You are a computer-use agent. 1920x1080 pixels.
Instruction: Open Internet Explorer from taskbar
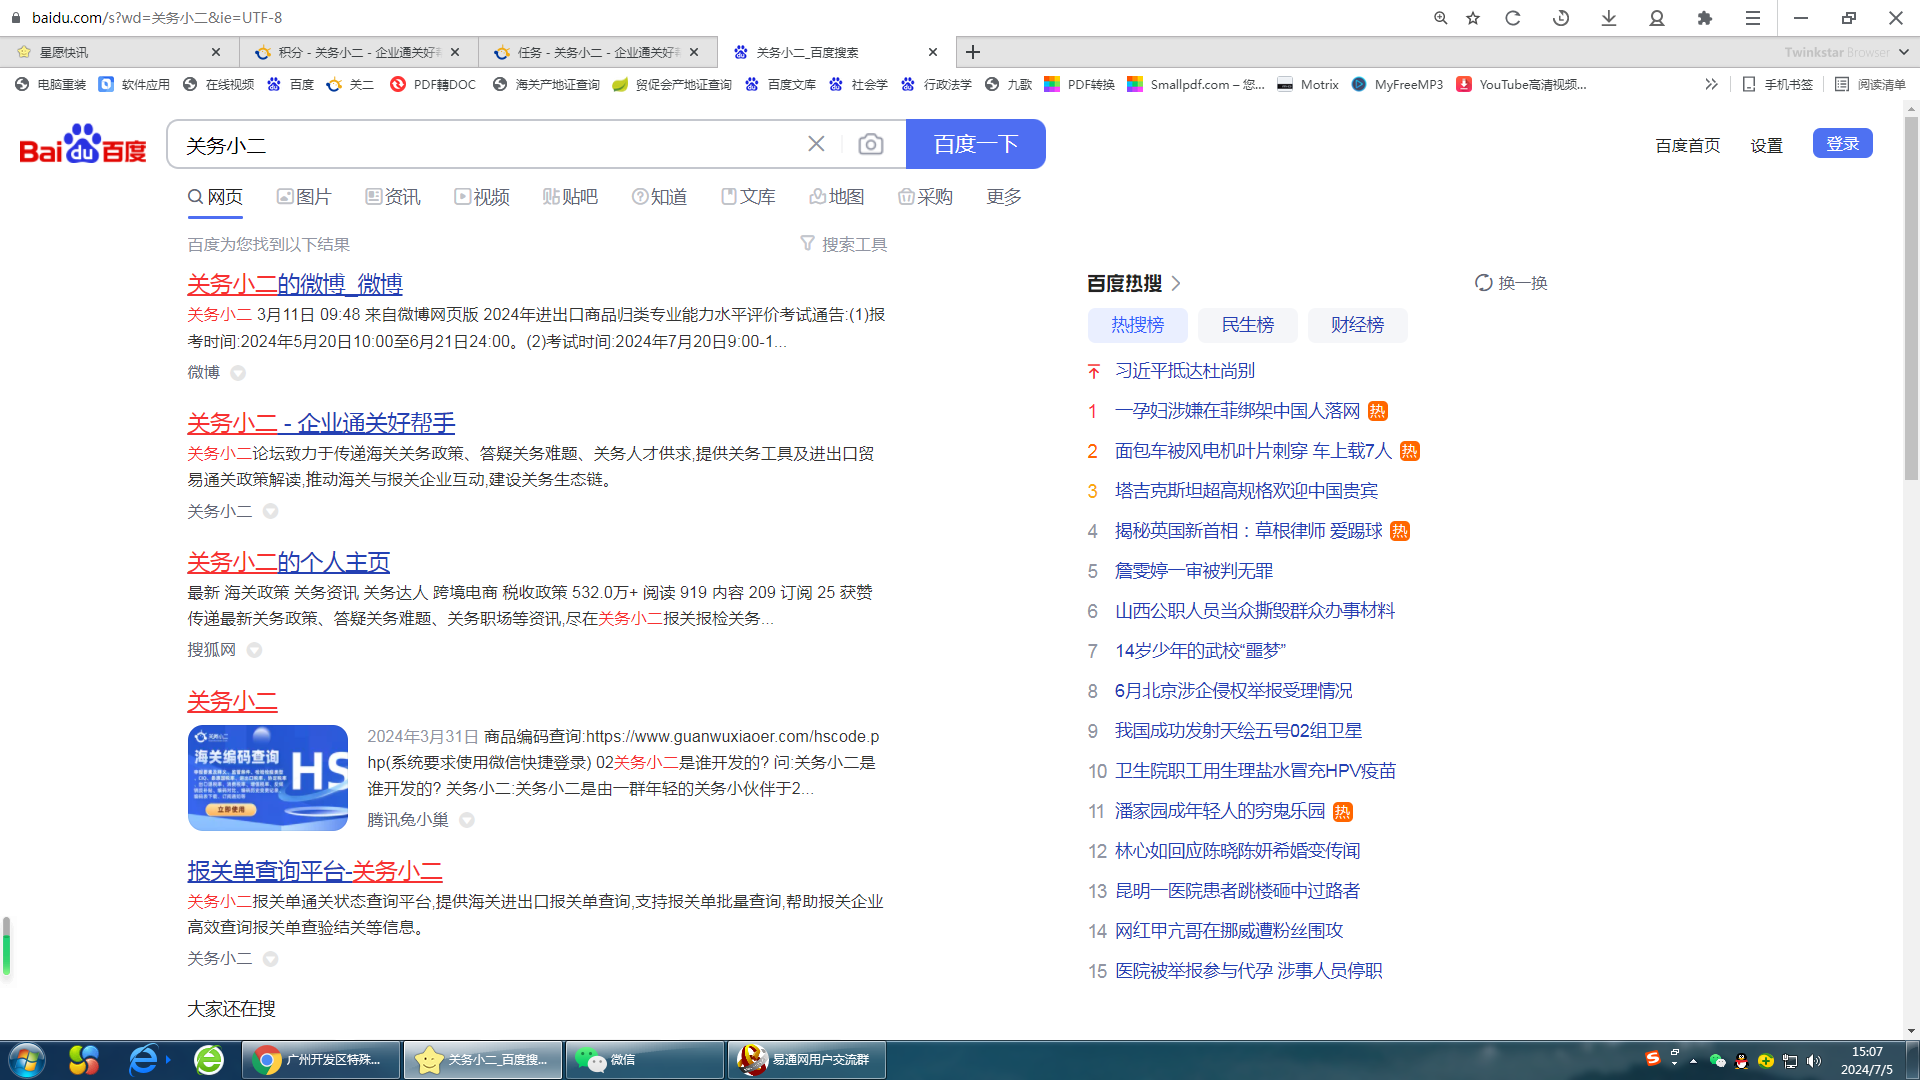click(x=143, y=1060)
